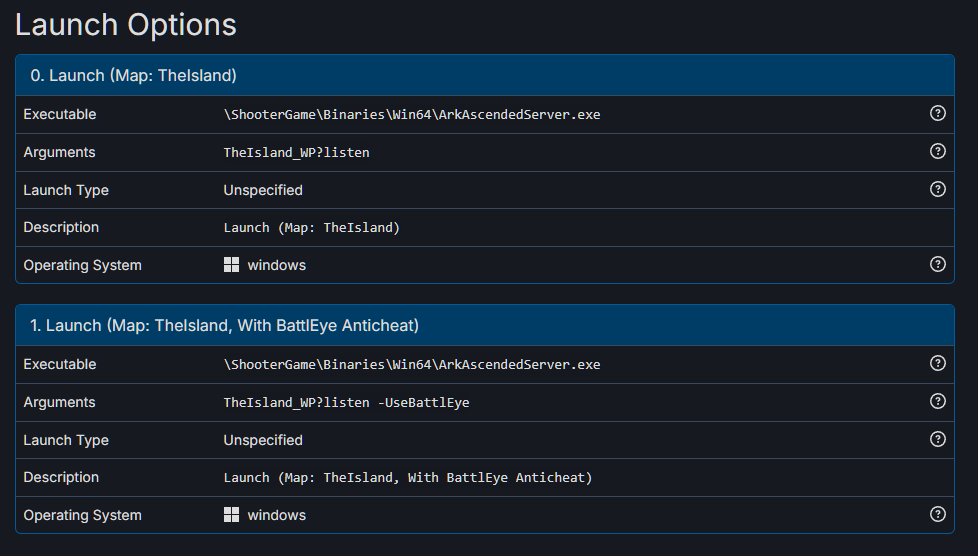978x556 pixels.
Task: Click 'TheIsland_WP?listen' arguments value in section 0
Action: point(296,153)
